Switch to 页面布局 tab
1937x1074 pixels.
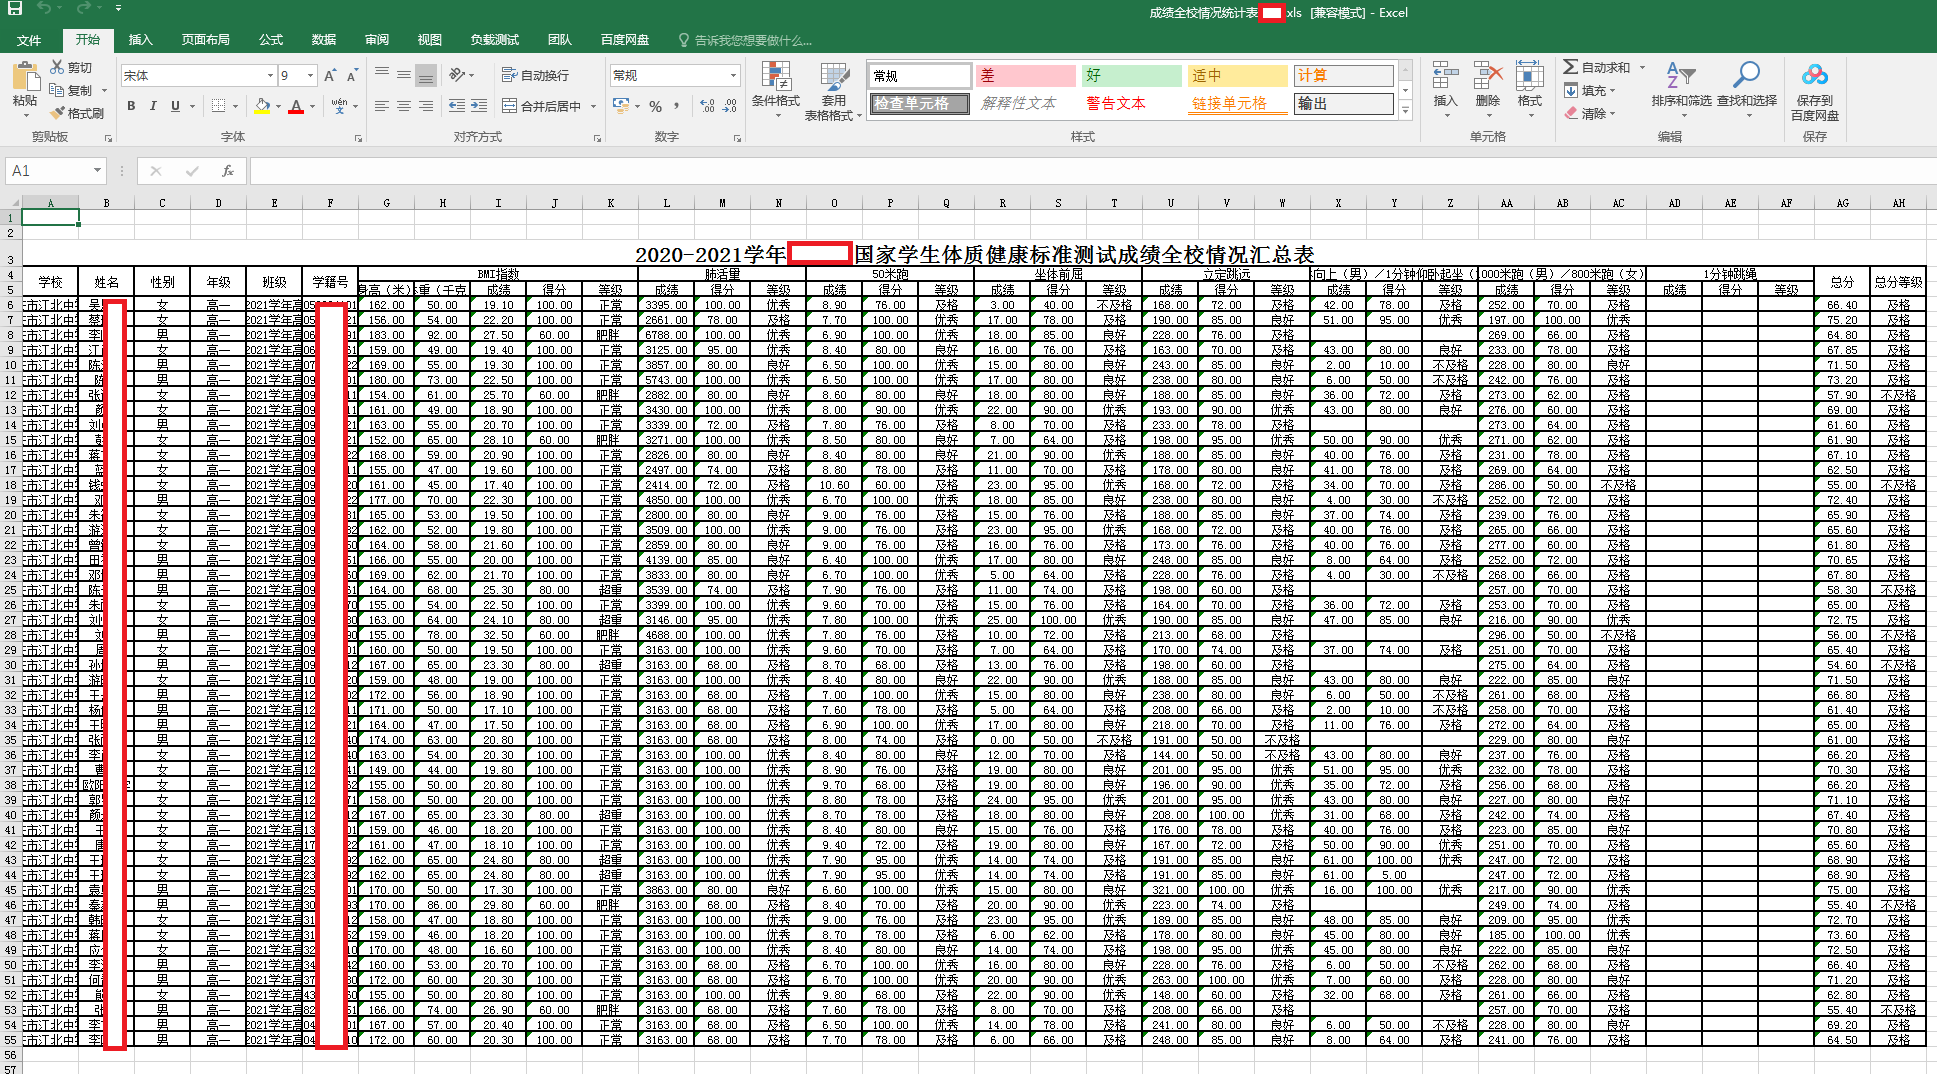click(x=206, y=40)
